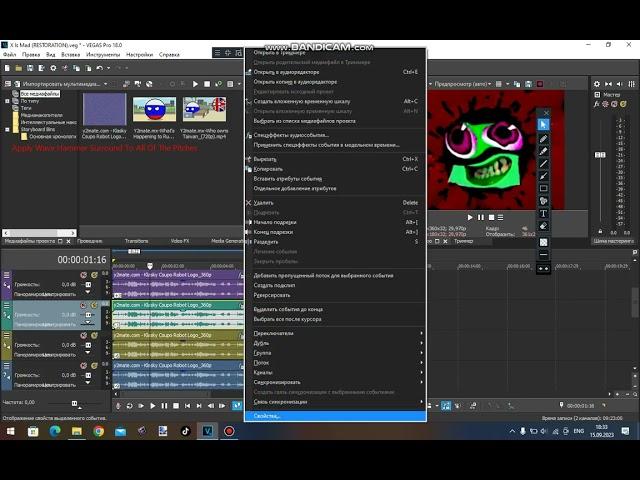Click the record microphone icon in transport
This screenshot has height=480, width=640.
118,406
